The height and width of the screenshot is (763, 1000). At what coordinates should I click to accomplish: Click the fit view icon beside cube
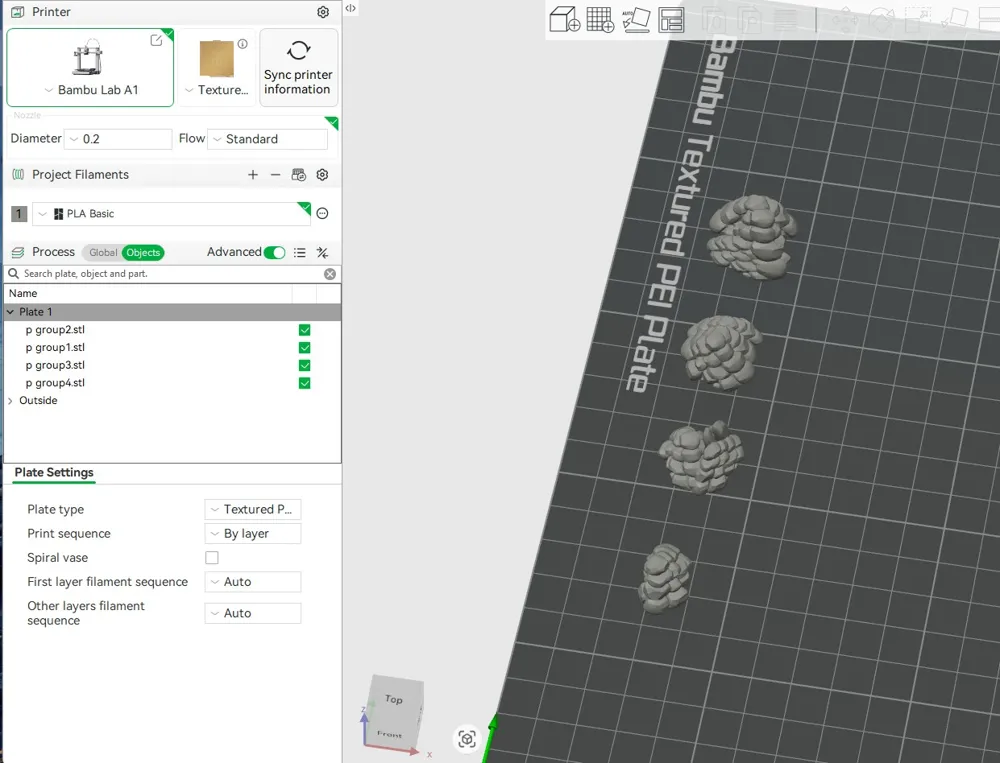pyautogui.click(x=467, y=739)
